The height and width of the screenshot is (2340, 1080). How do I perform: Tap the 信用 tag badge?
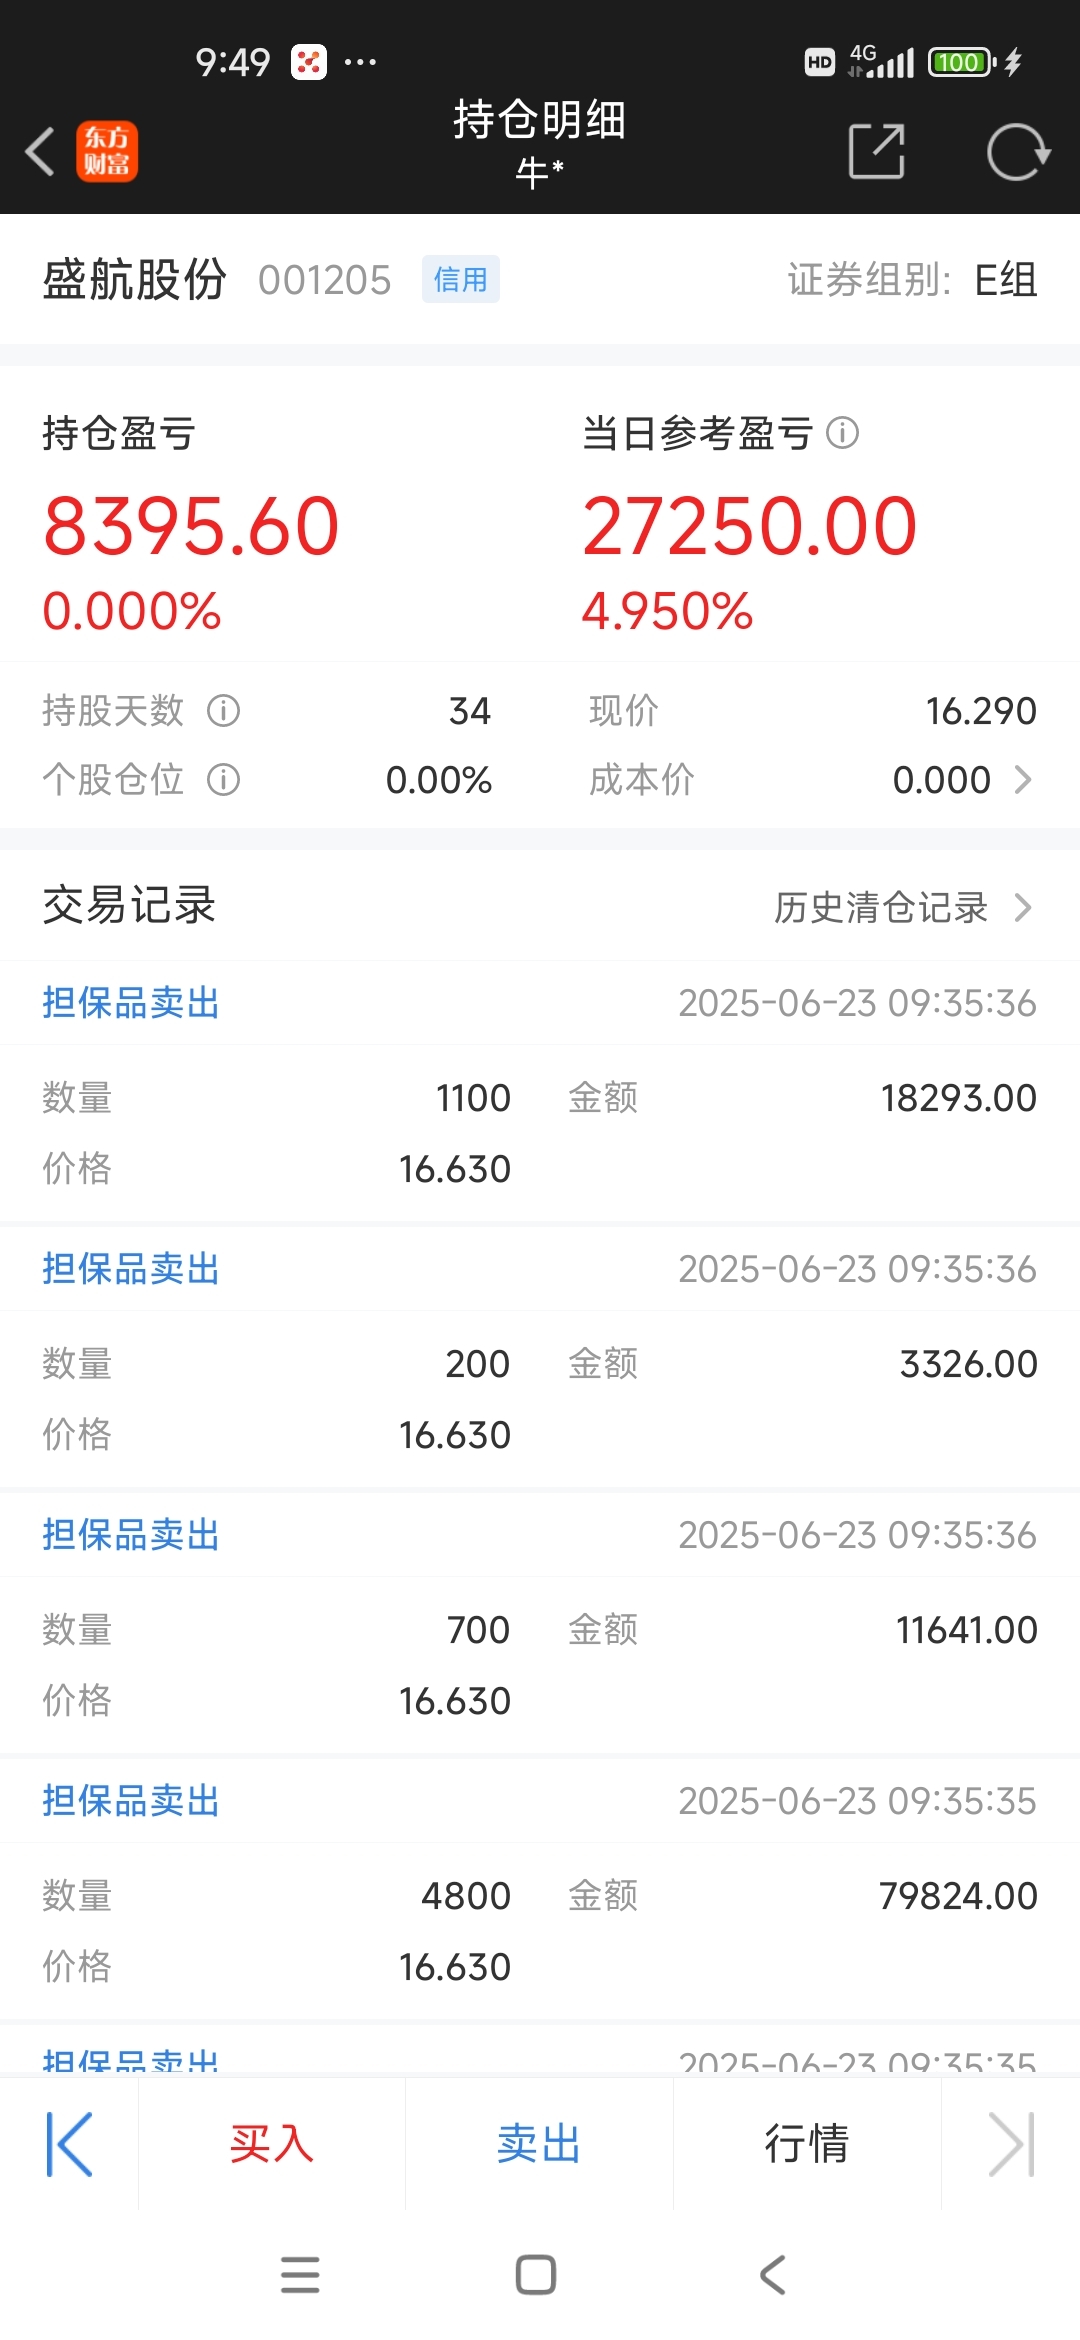461,279
